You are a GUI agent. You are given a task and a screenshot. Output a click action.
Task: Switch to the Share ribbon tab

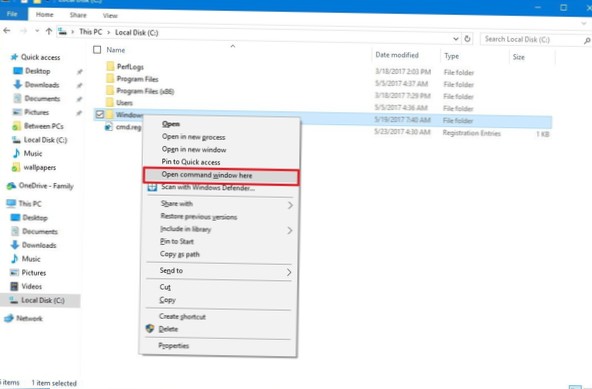pos(78,15)
